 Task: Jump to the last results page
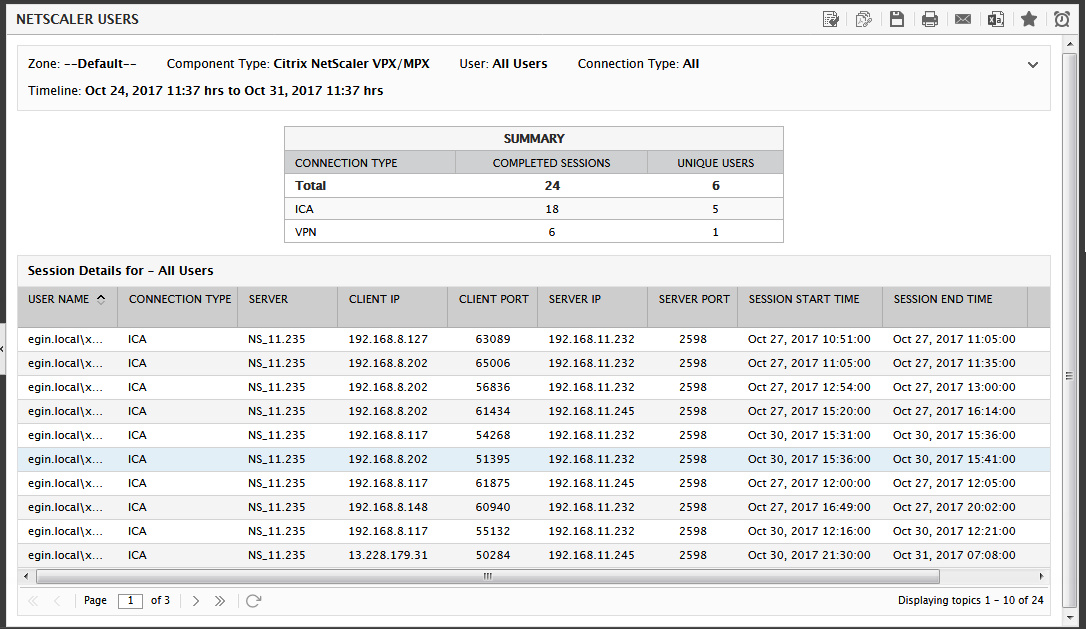[220, 601]
